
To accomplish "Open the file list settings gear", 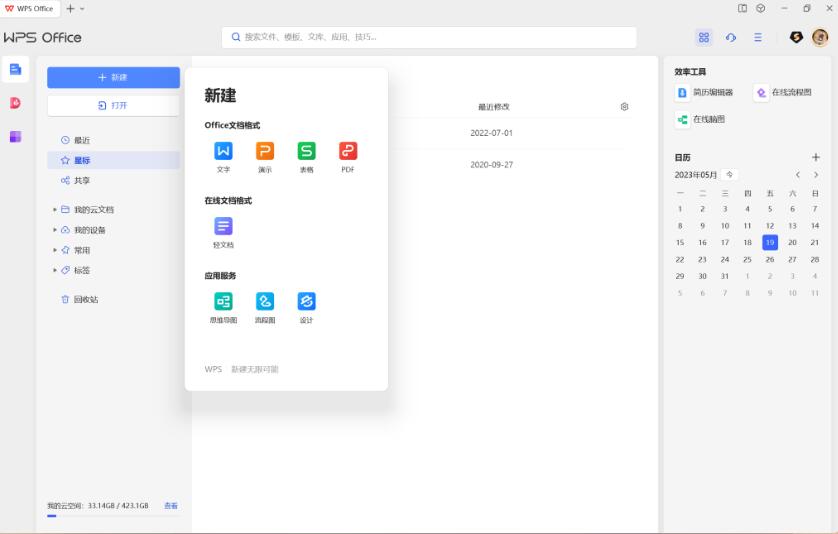I will click(625, 106).
